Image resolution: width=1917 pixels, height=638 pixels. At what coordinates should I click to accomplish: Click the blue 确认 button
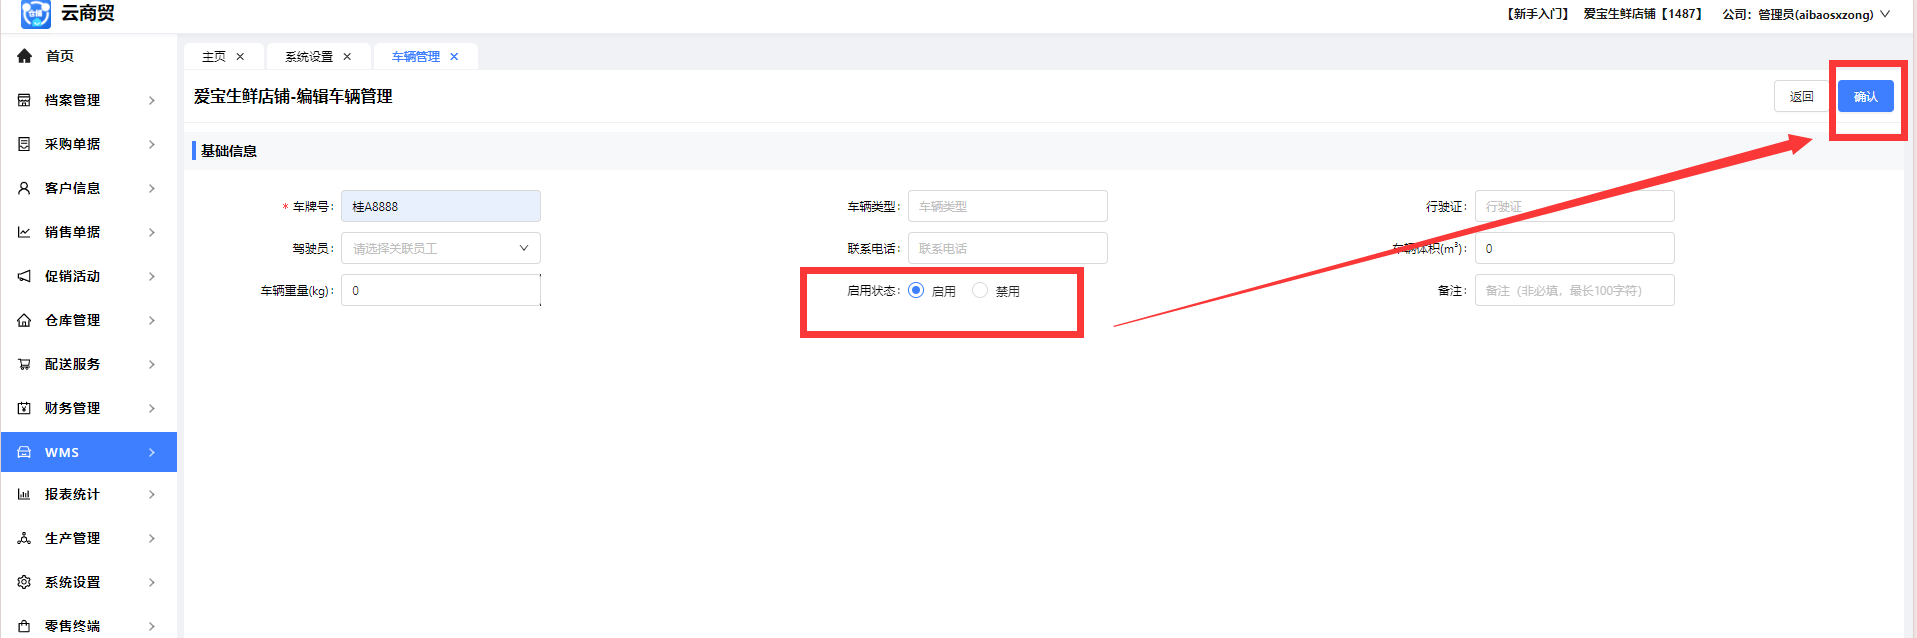pyautogui.click(x=1865, y=96)
